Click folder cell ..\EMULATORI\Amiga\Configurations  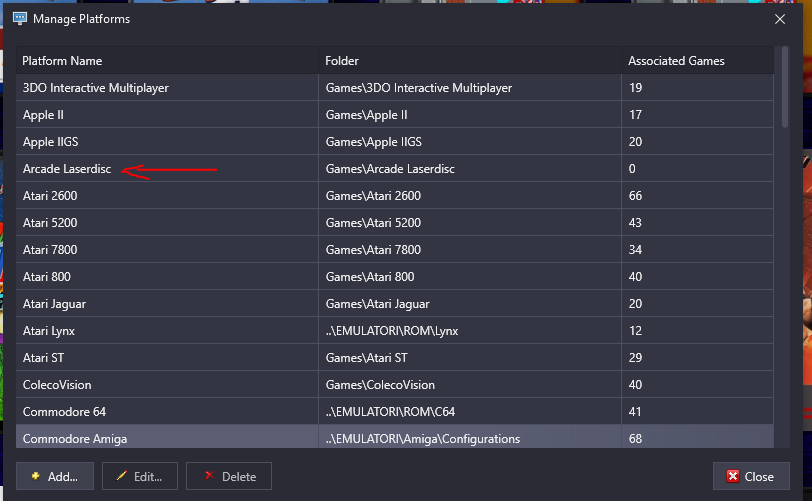pyautogui.click(x=470, y=437)
